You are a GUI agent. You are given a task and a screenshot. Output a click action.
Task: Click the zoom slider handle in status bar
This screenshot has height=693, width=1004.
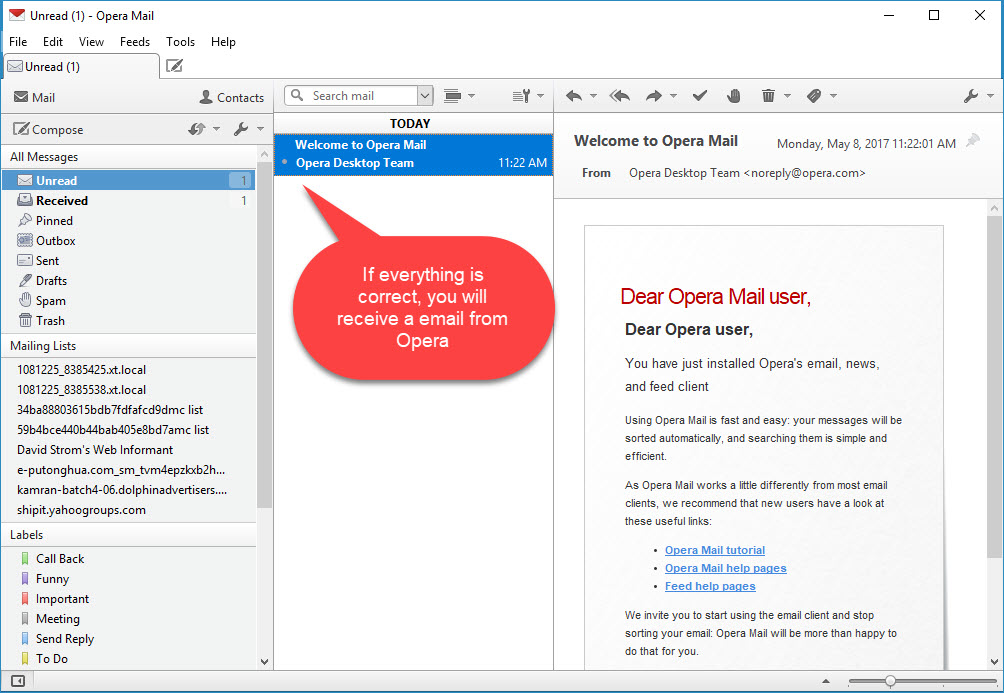(890, 681)
